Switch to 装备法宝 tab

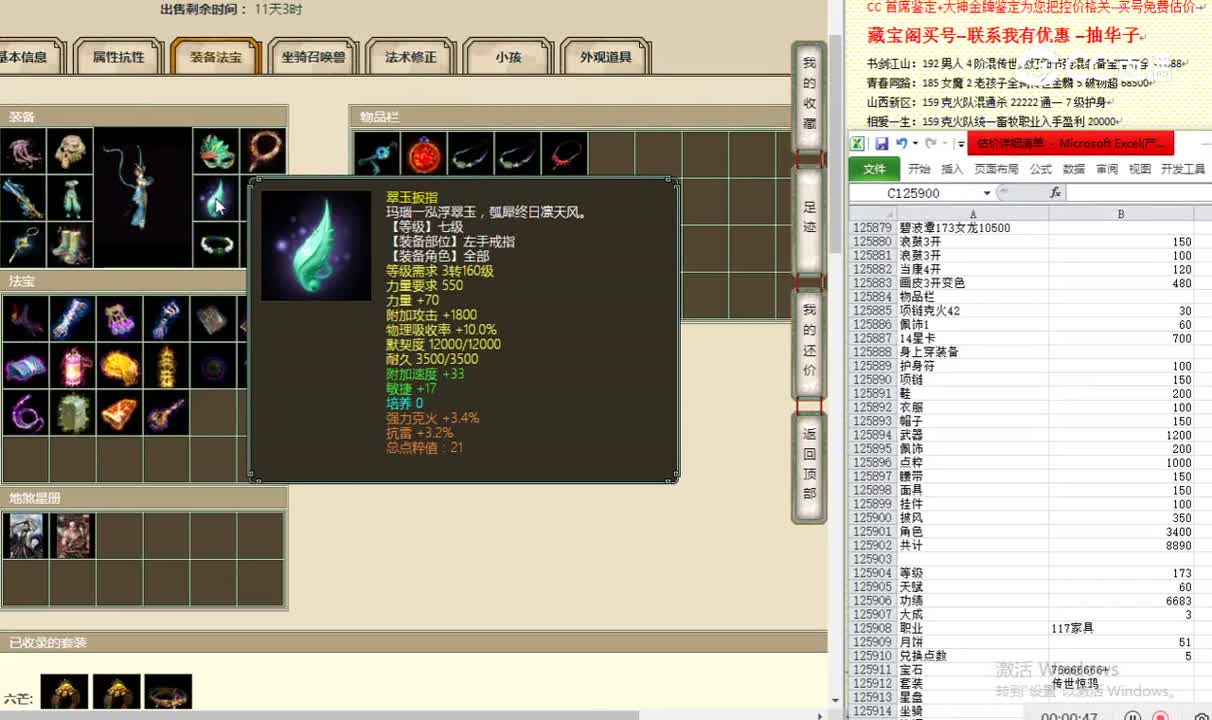coord(216,57)
